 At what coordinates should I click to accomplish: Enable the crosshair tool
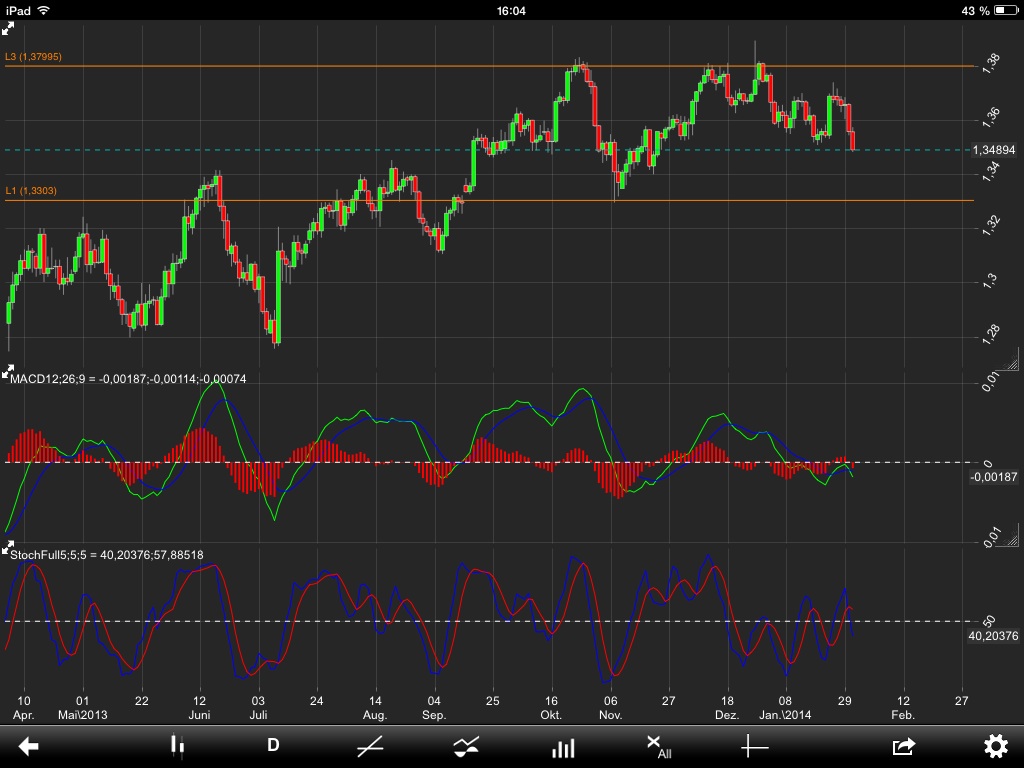(x=757, y=747)
